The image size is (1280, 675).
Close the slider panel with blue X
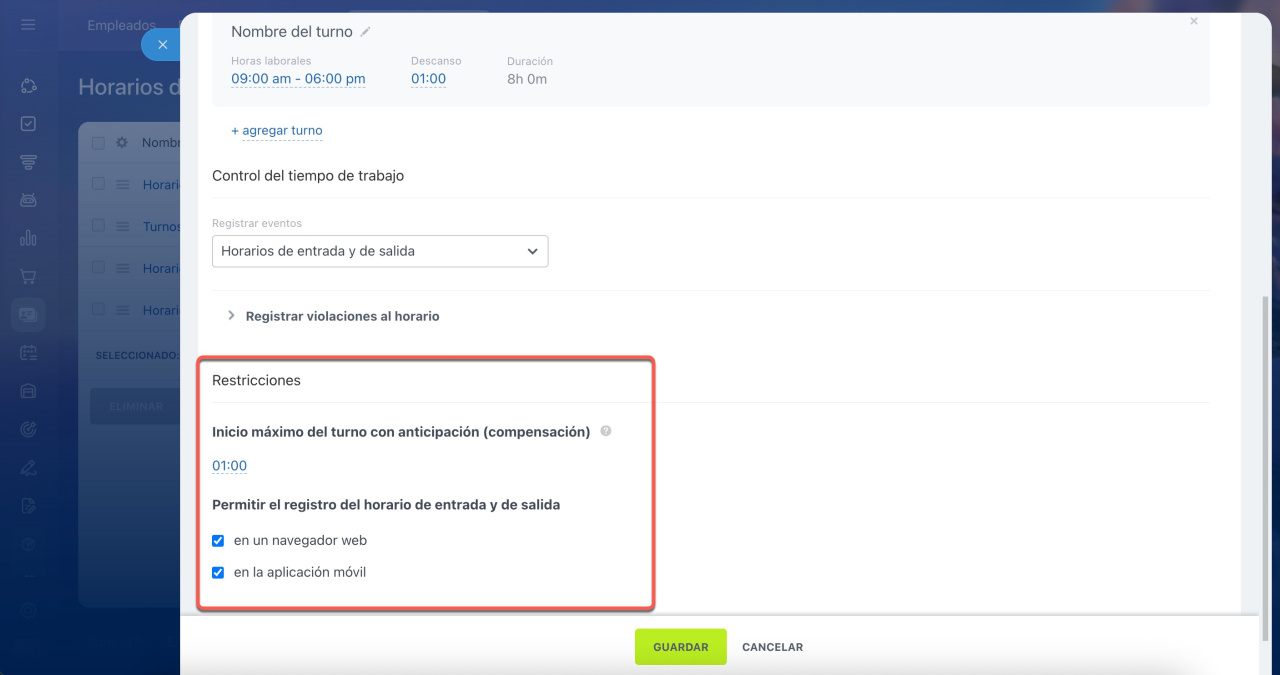(x=162, y=45)
